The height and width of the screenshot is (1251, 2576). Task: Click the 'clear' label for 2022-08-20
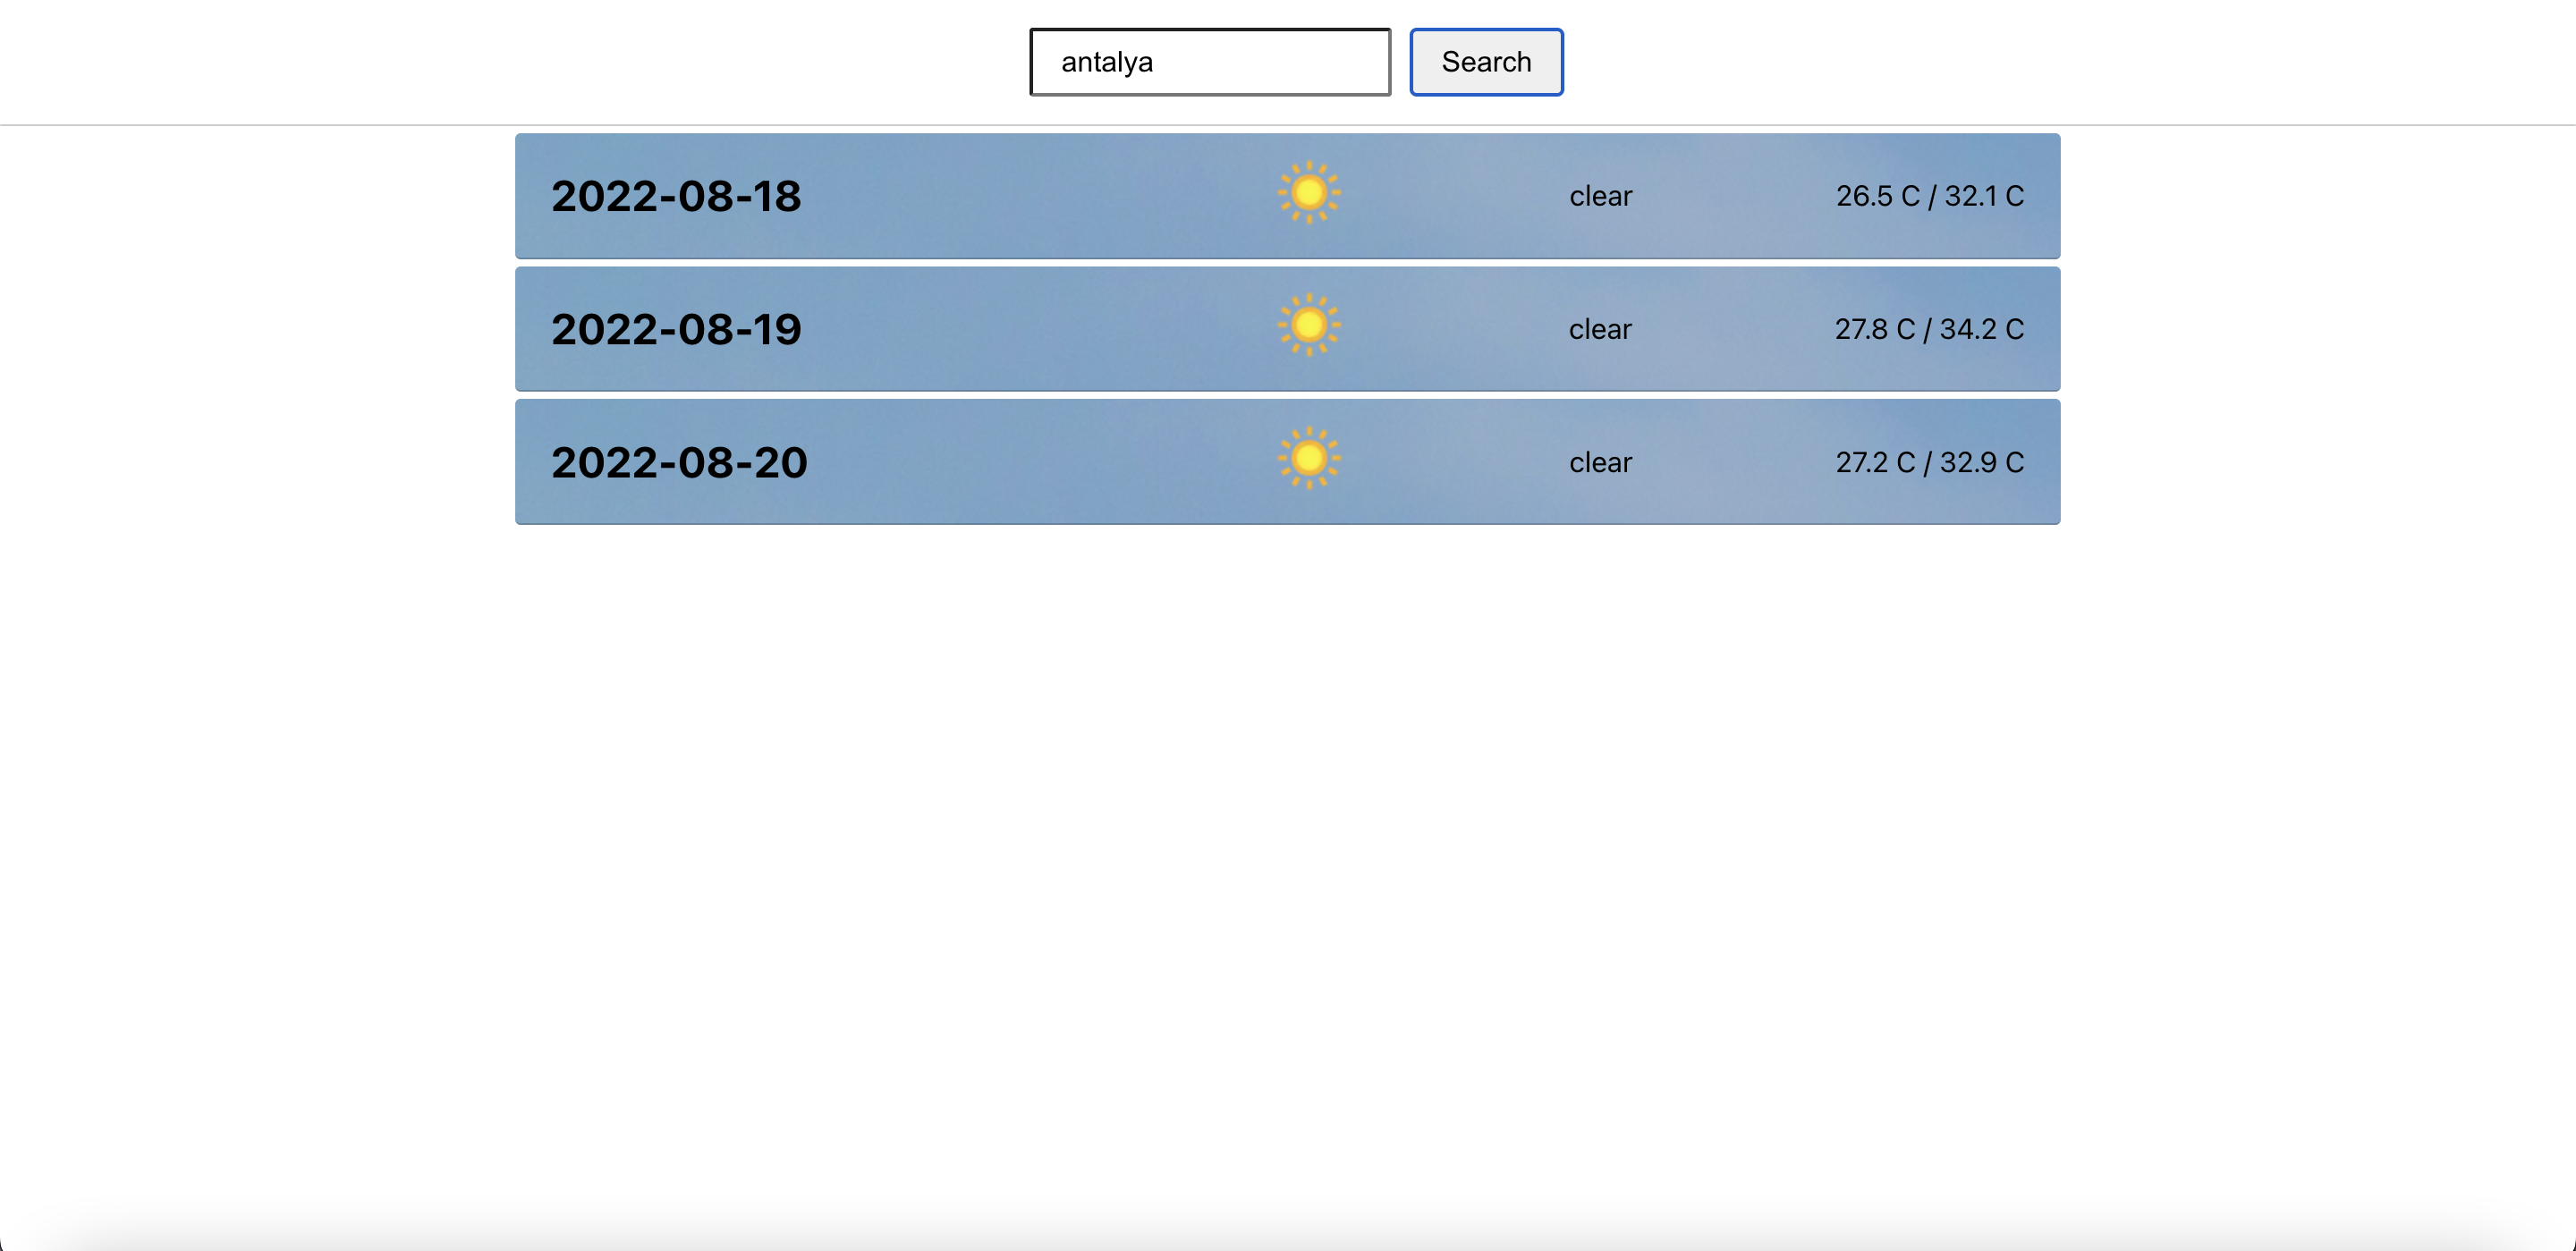coord(1600,462)
